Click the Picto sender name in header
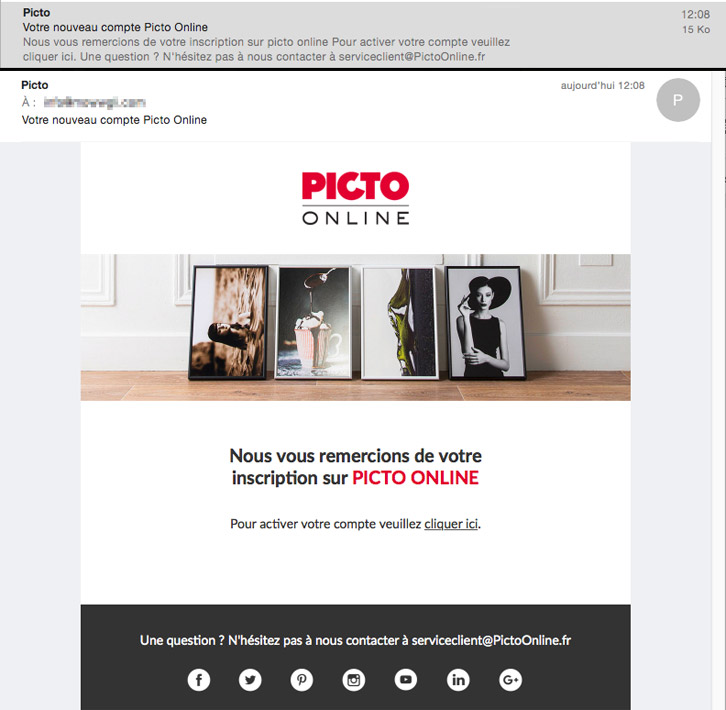Viewport: 726px width, 710px height. click(35, 85)
